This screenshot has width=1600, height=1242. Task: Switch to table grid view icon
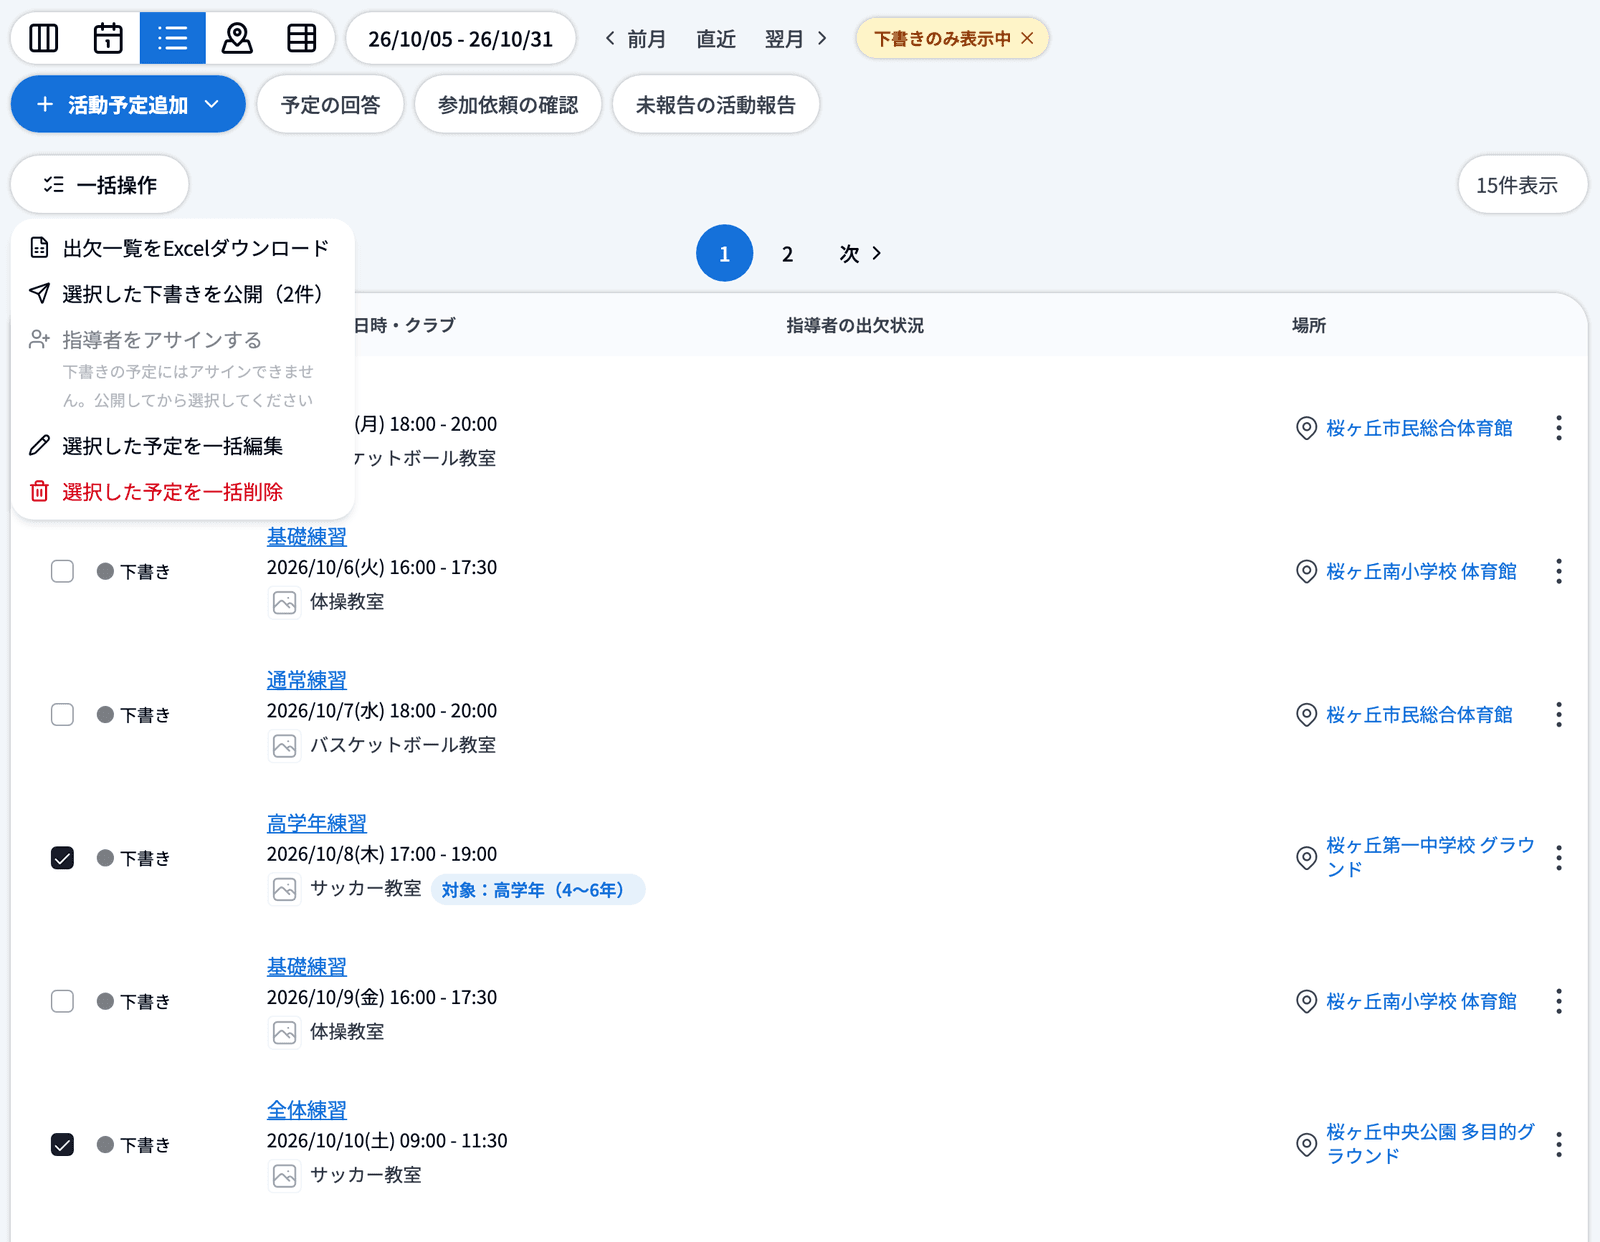(x=302, y=38)
